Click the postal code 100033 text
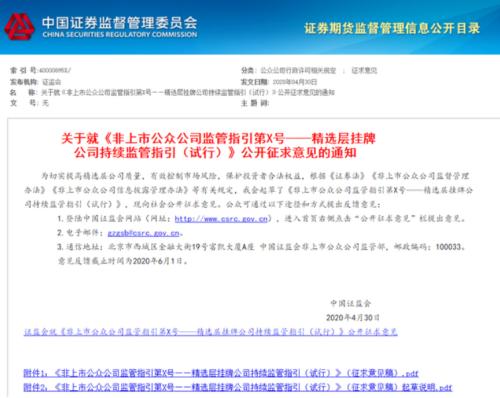Viewport: 500px width, 398px height. (449, 247)
